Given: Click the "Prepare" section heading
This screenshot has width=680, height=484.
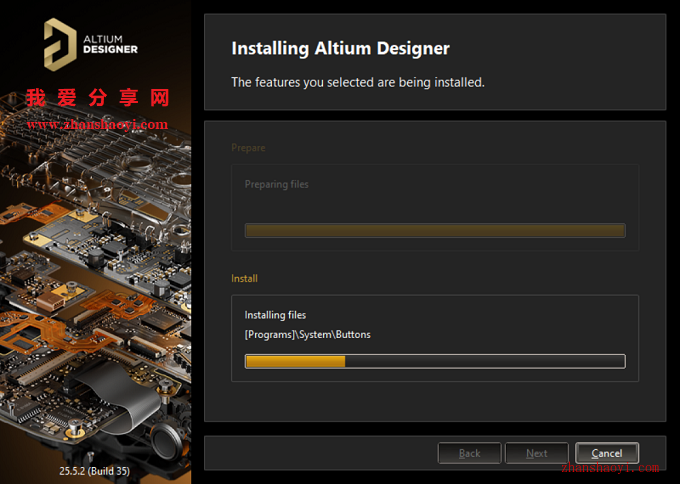Looking at the screenshot, I should coord(248,148).
